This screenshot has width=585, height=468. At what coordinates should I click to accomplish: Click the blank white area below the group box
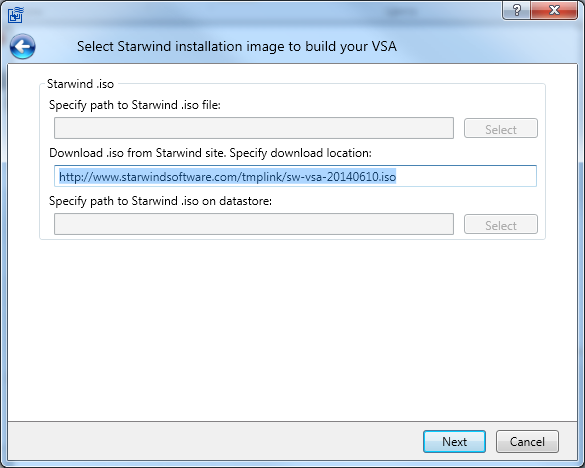(x=292, y=328)
